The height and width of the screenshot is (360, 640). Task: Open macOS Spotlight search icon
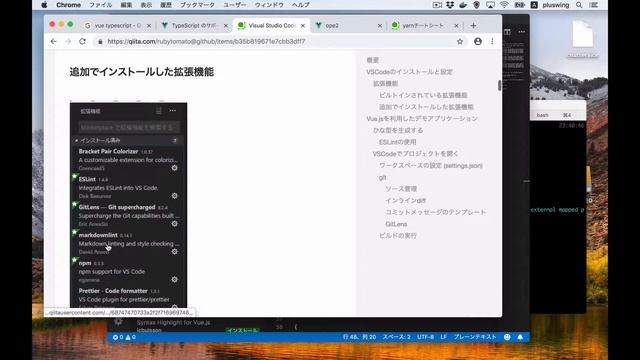coord(579,5)
